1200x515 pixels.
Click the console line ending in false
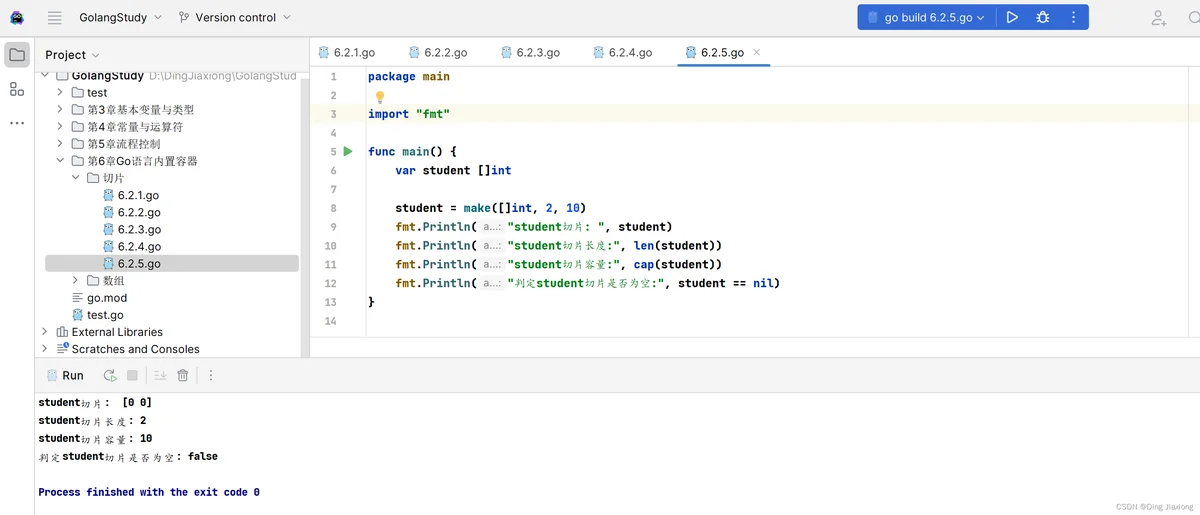coord(128,456)
